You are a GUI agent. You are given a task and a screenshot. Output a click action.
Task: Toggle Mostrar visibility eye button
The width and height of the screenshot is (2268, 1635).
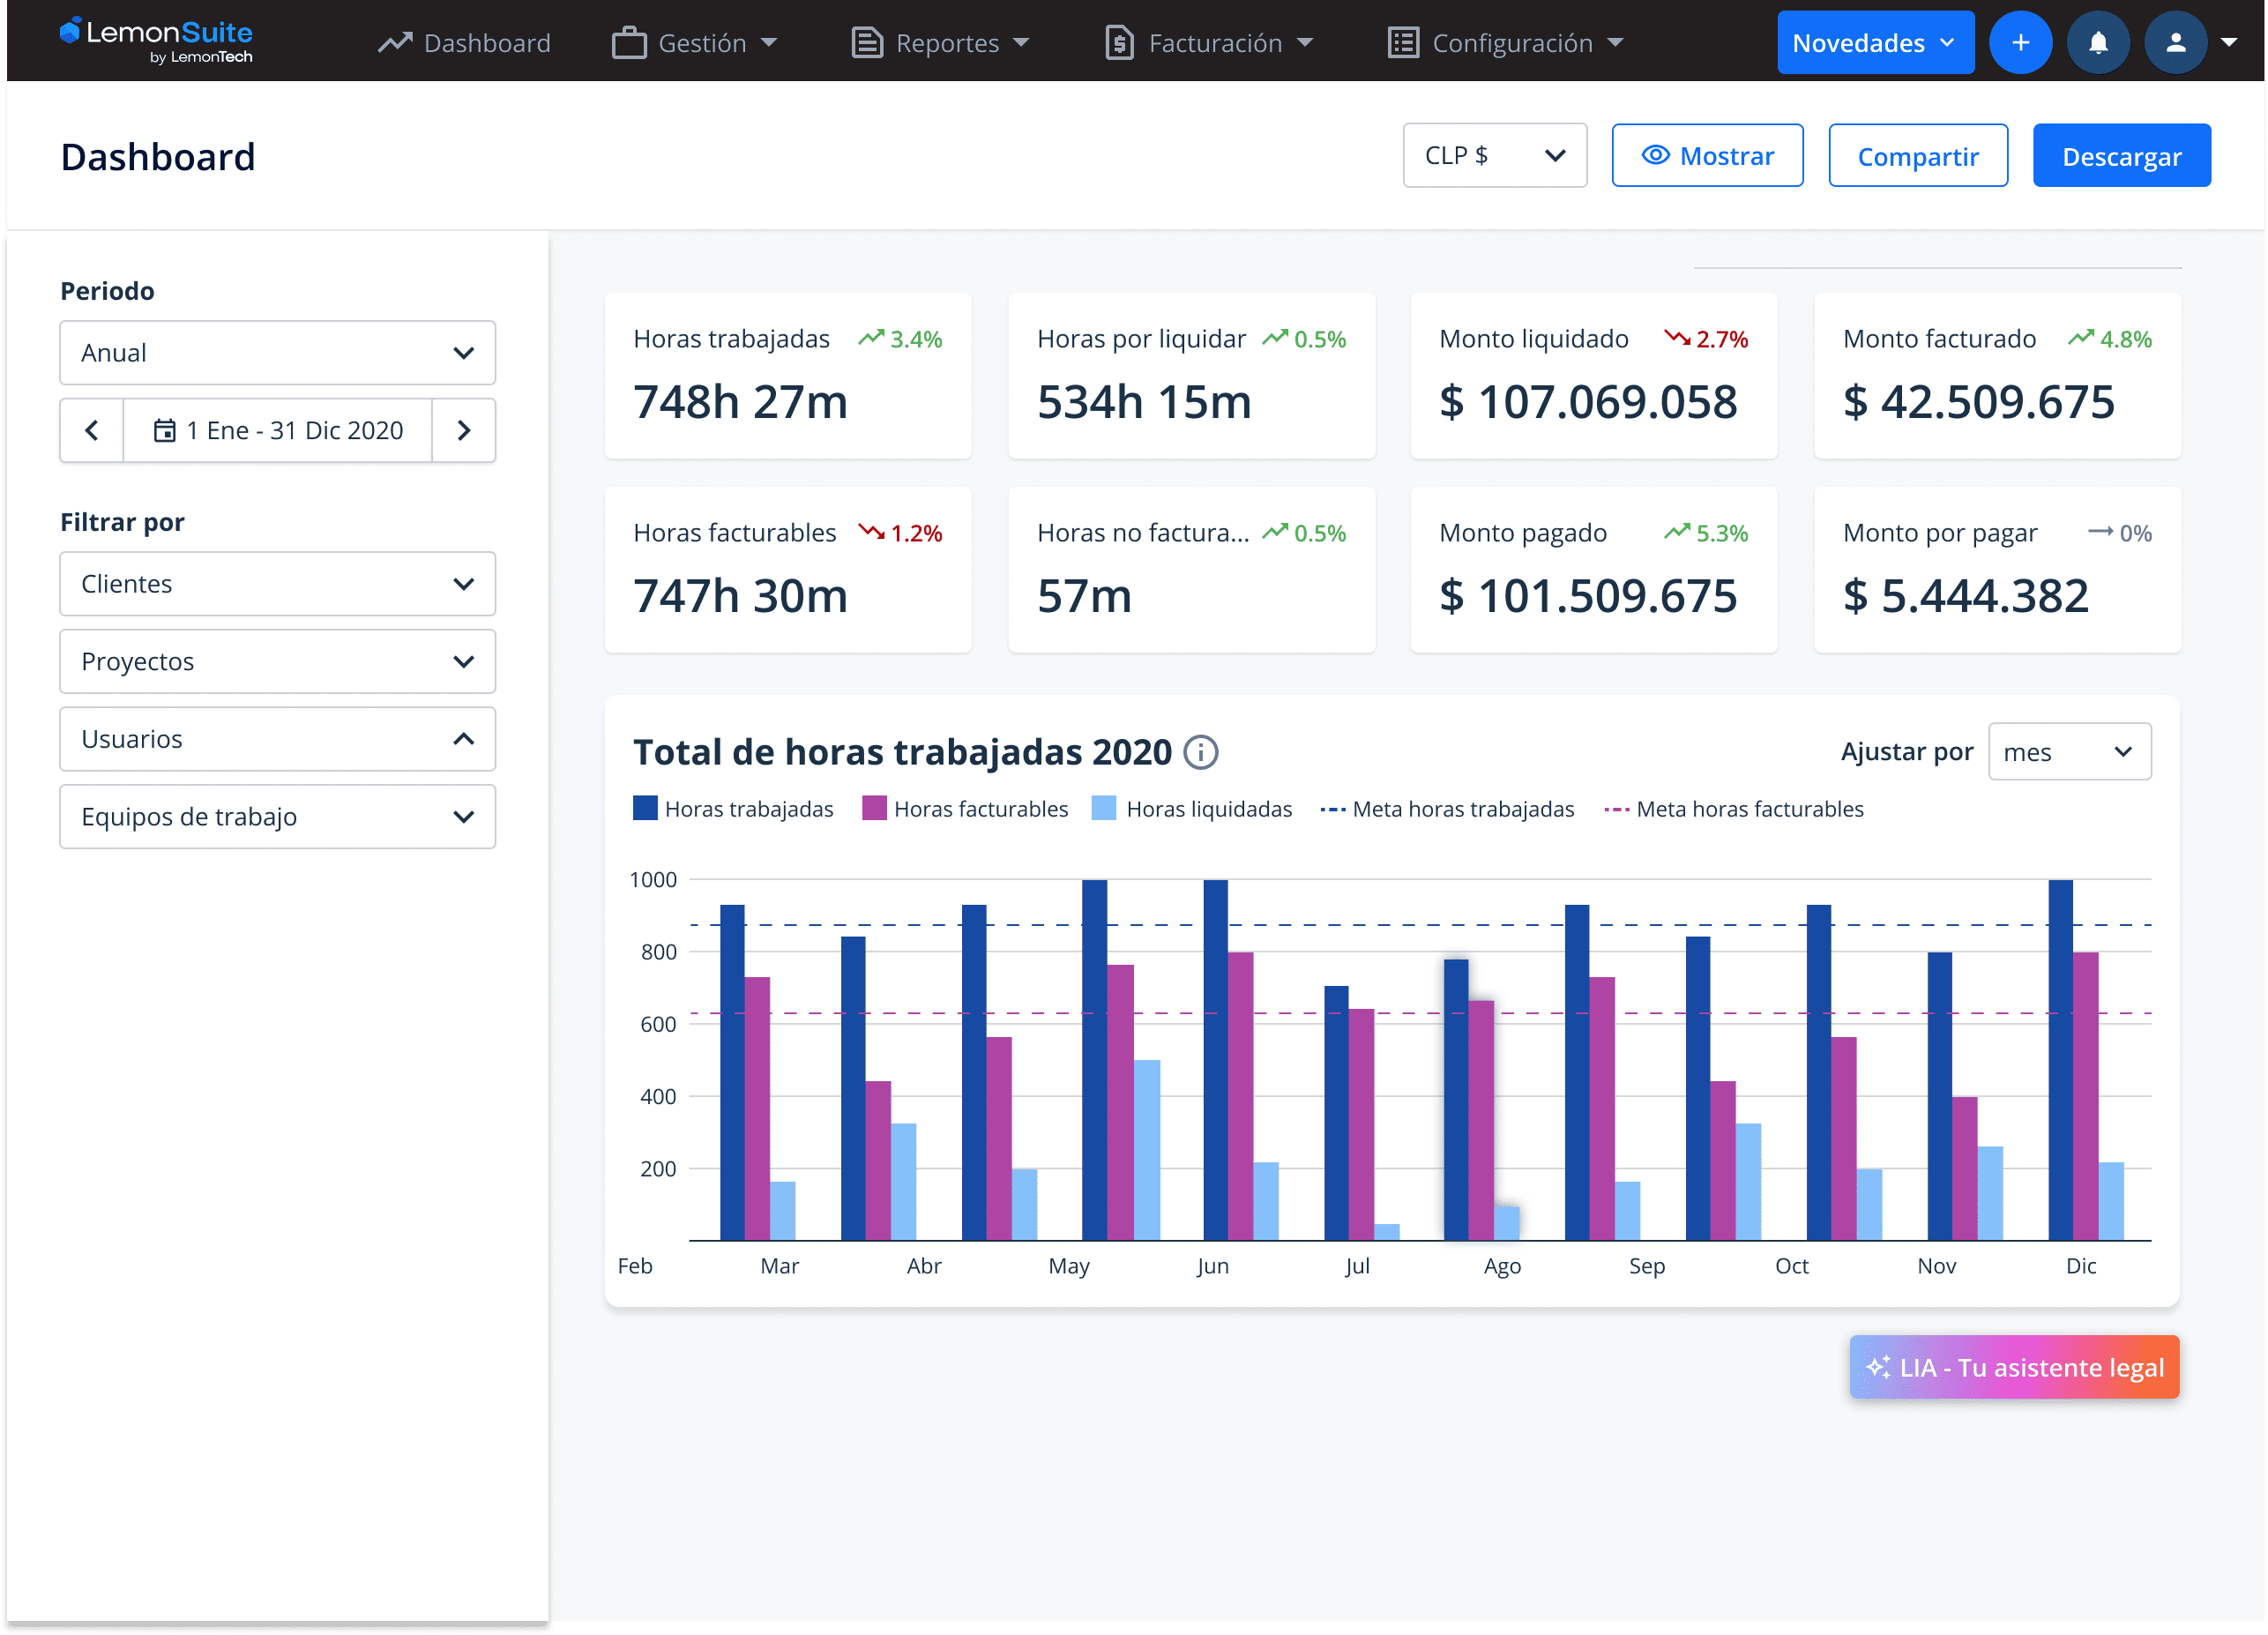[1707, 156]
